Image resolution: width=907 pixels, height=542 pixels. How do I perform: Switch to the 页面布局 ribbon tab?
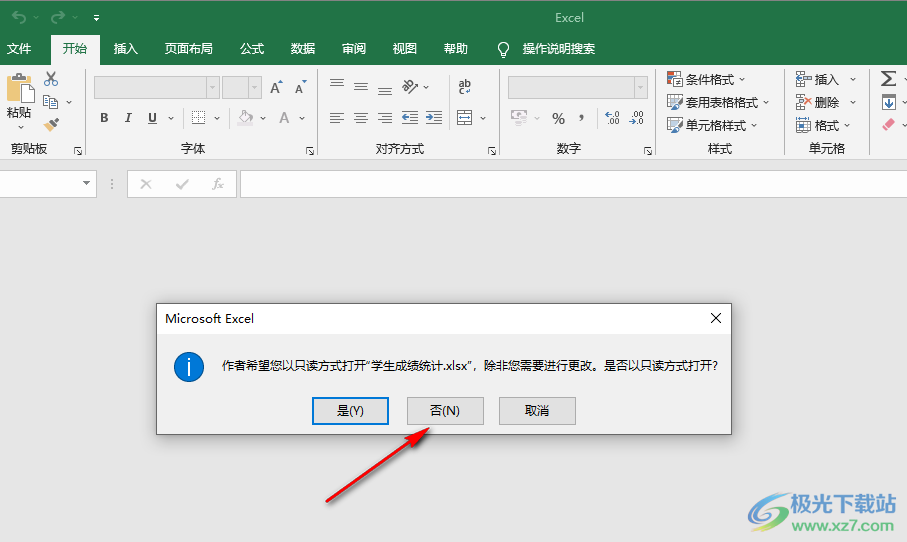point(189,49)
